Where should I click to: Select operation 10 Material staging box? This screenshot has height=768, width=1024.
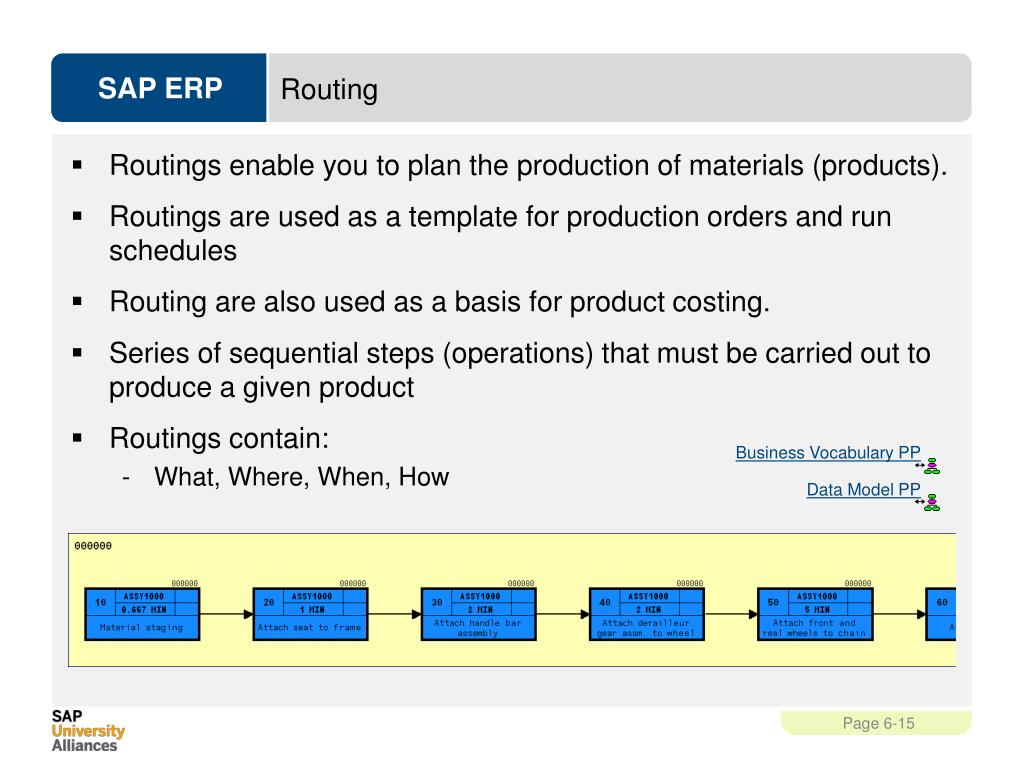(x=142, y=614)
